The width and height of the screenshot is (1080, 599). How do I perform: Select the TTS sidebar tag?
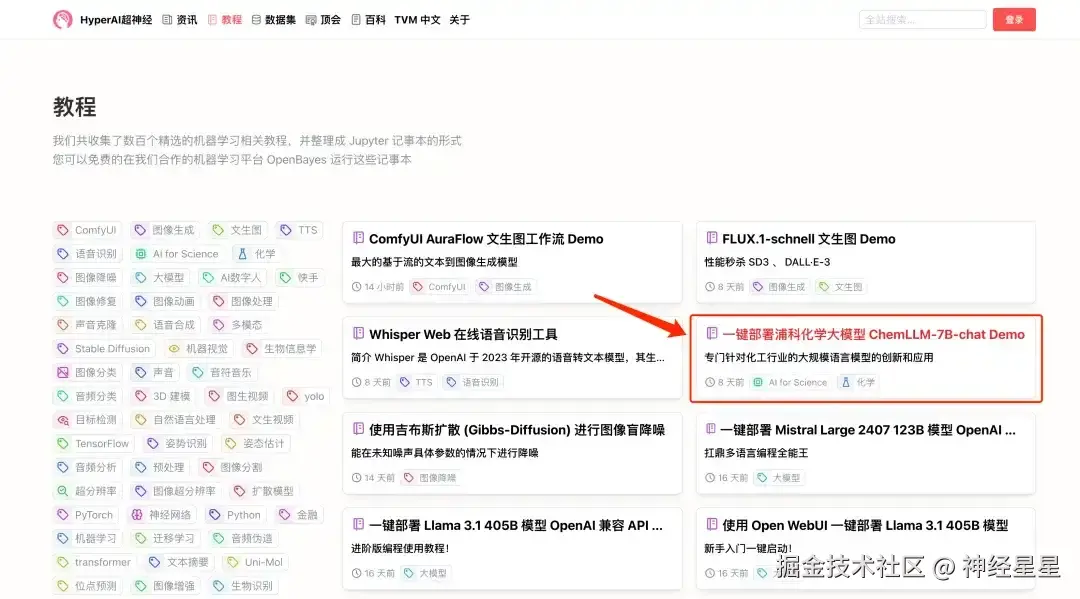pyautogui.click(x=299, y=230)
